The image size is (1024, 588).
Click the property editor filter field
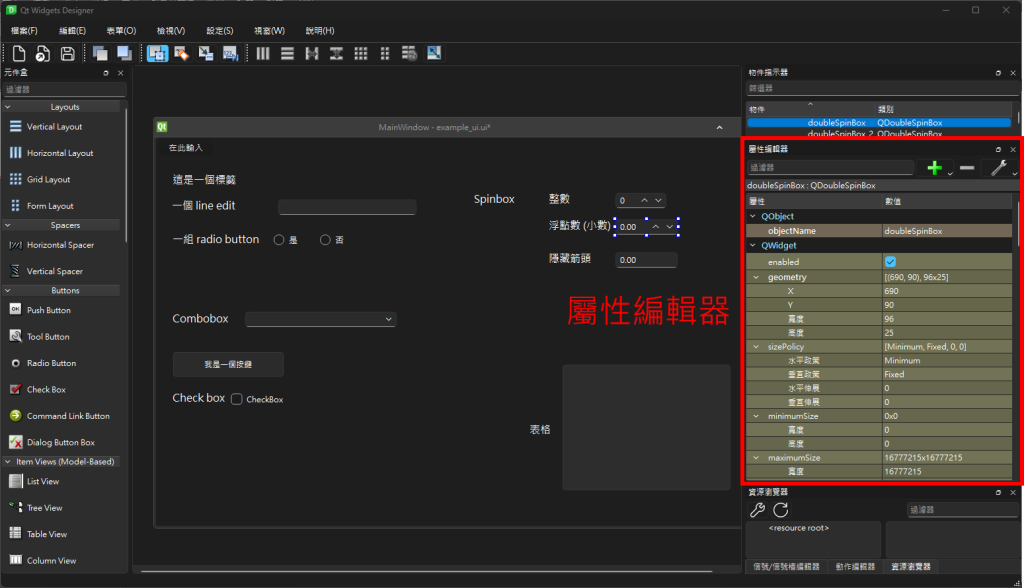click(x=830, y=168)
